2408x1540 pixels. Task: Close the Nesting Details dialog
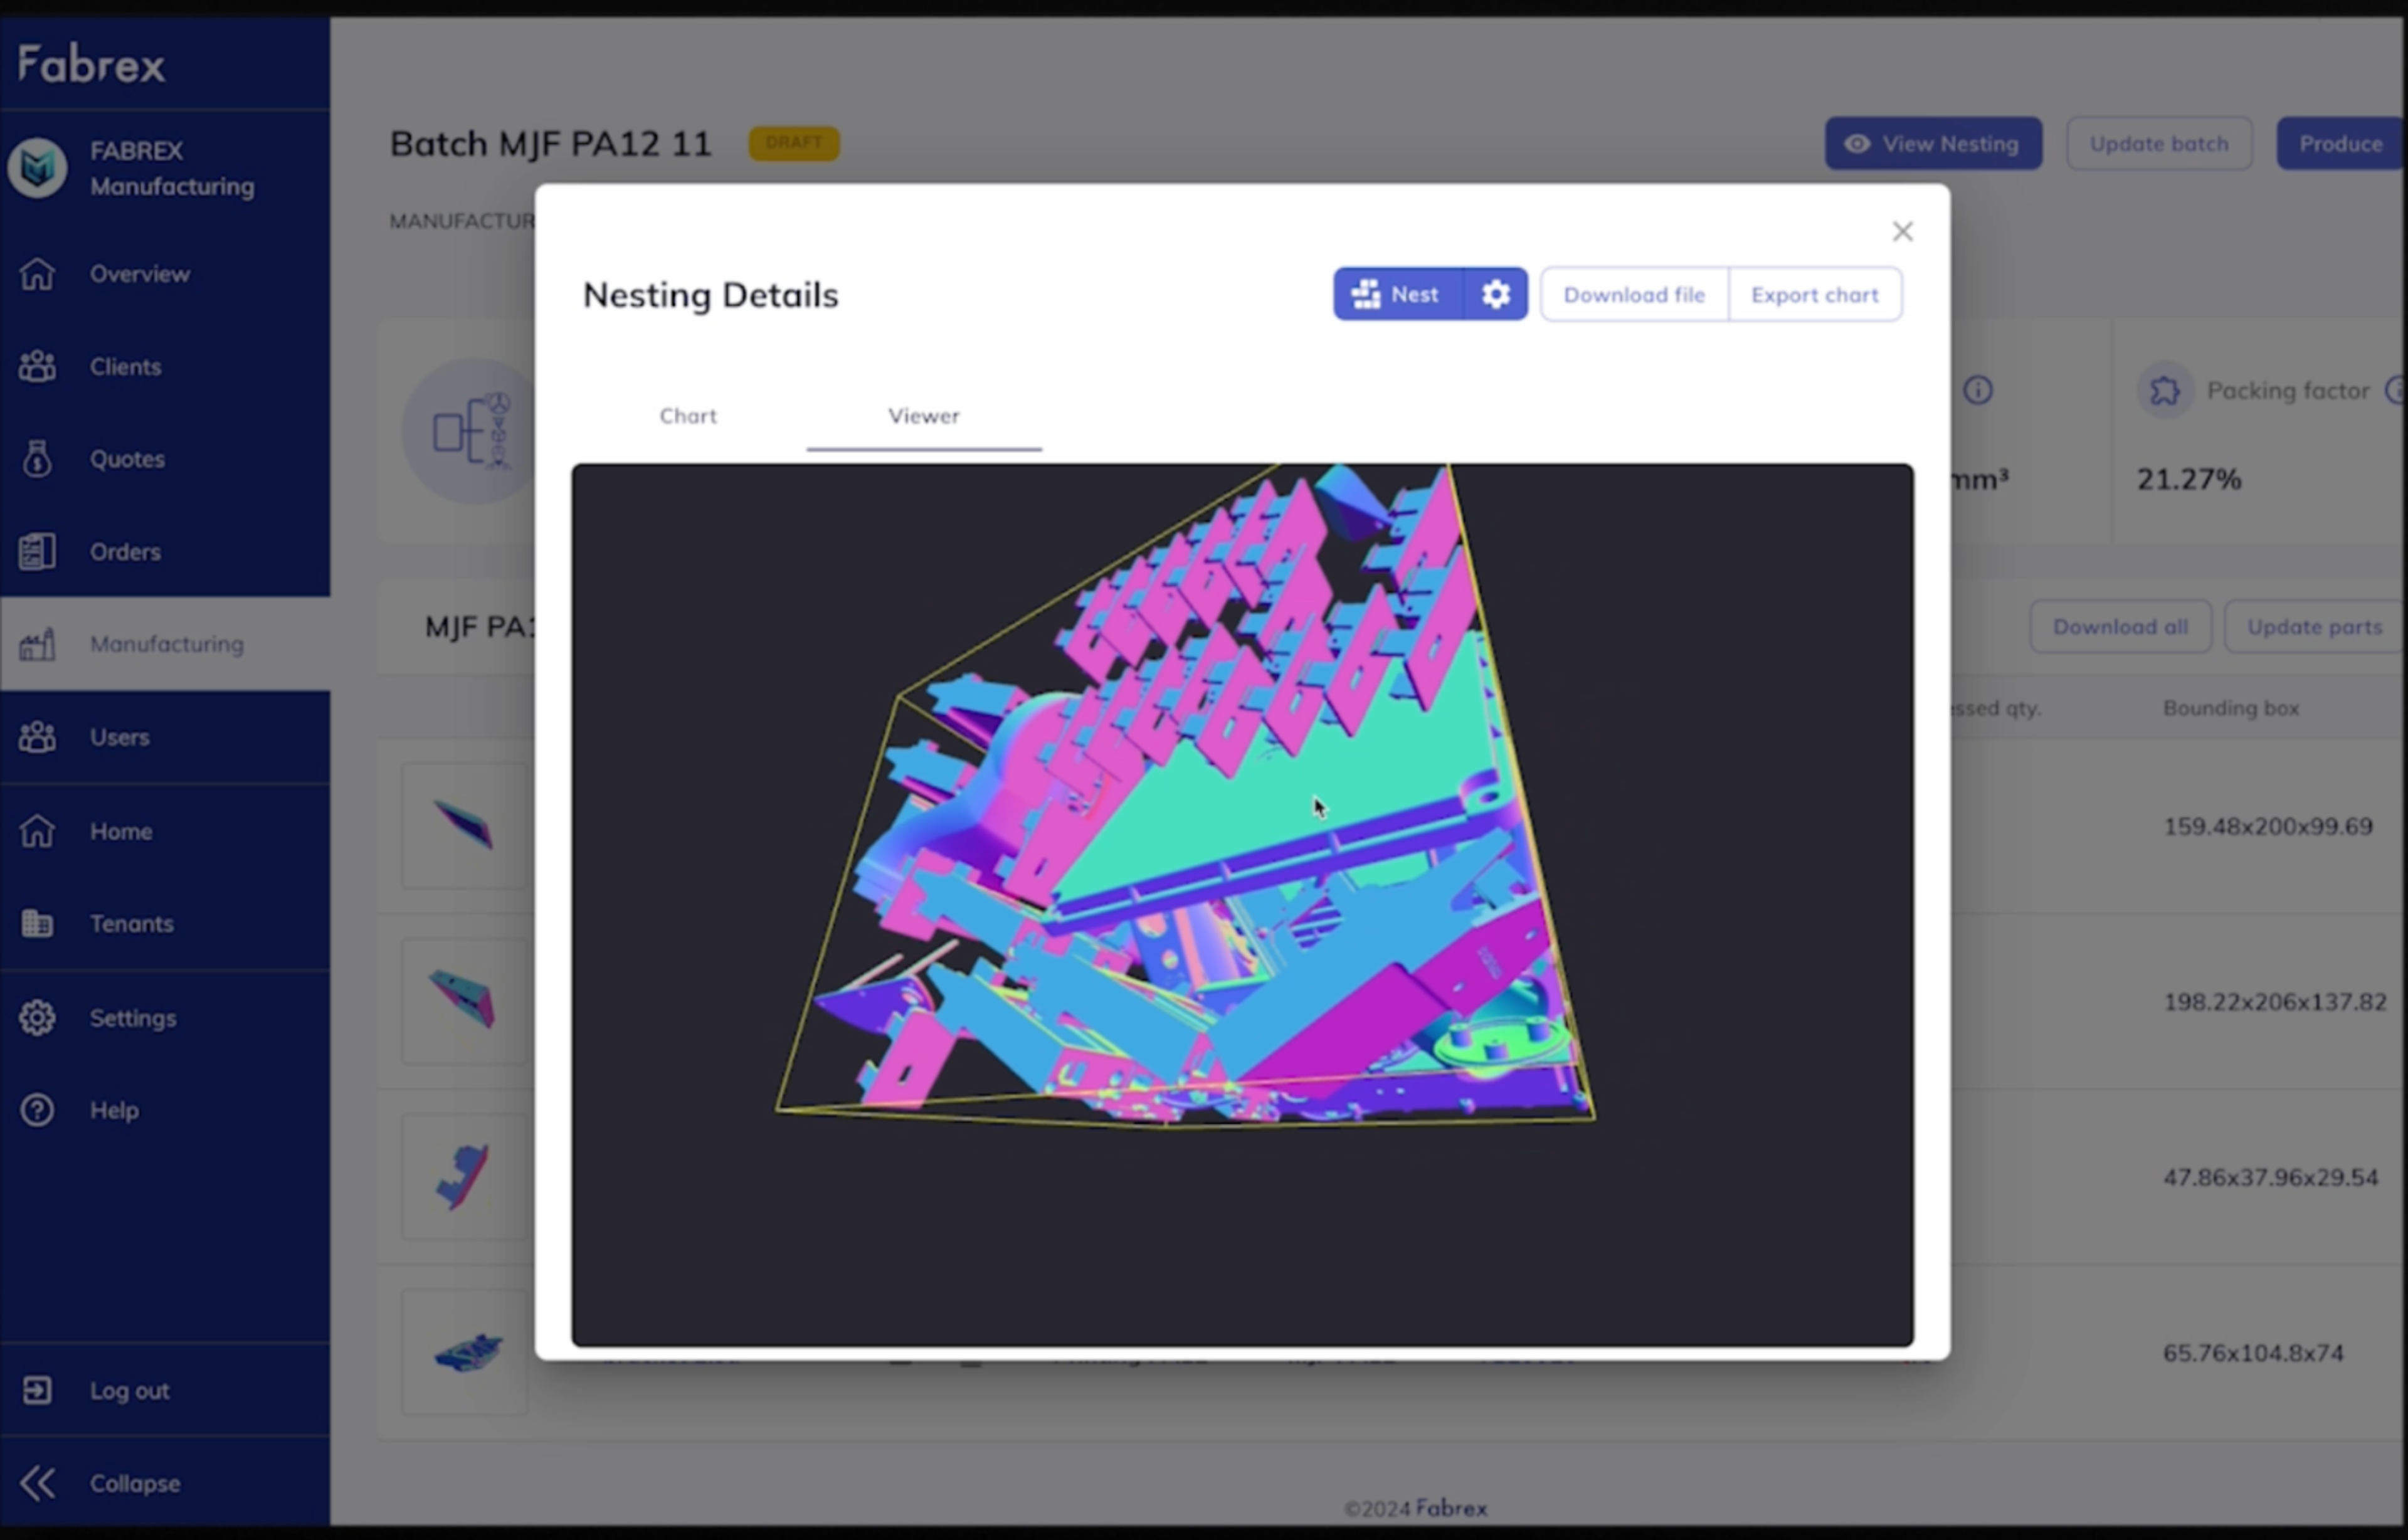tap(1902, 232)
